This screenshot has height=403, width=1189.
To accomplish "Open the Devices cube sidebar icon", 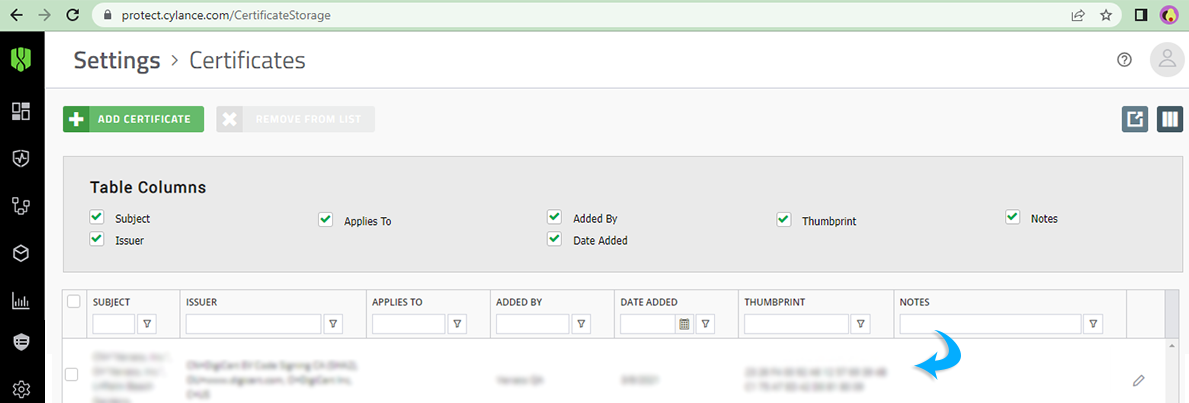I will click(x=21, y=253).
